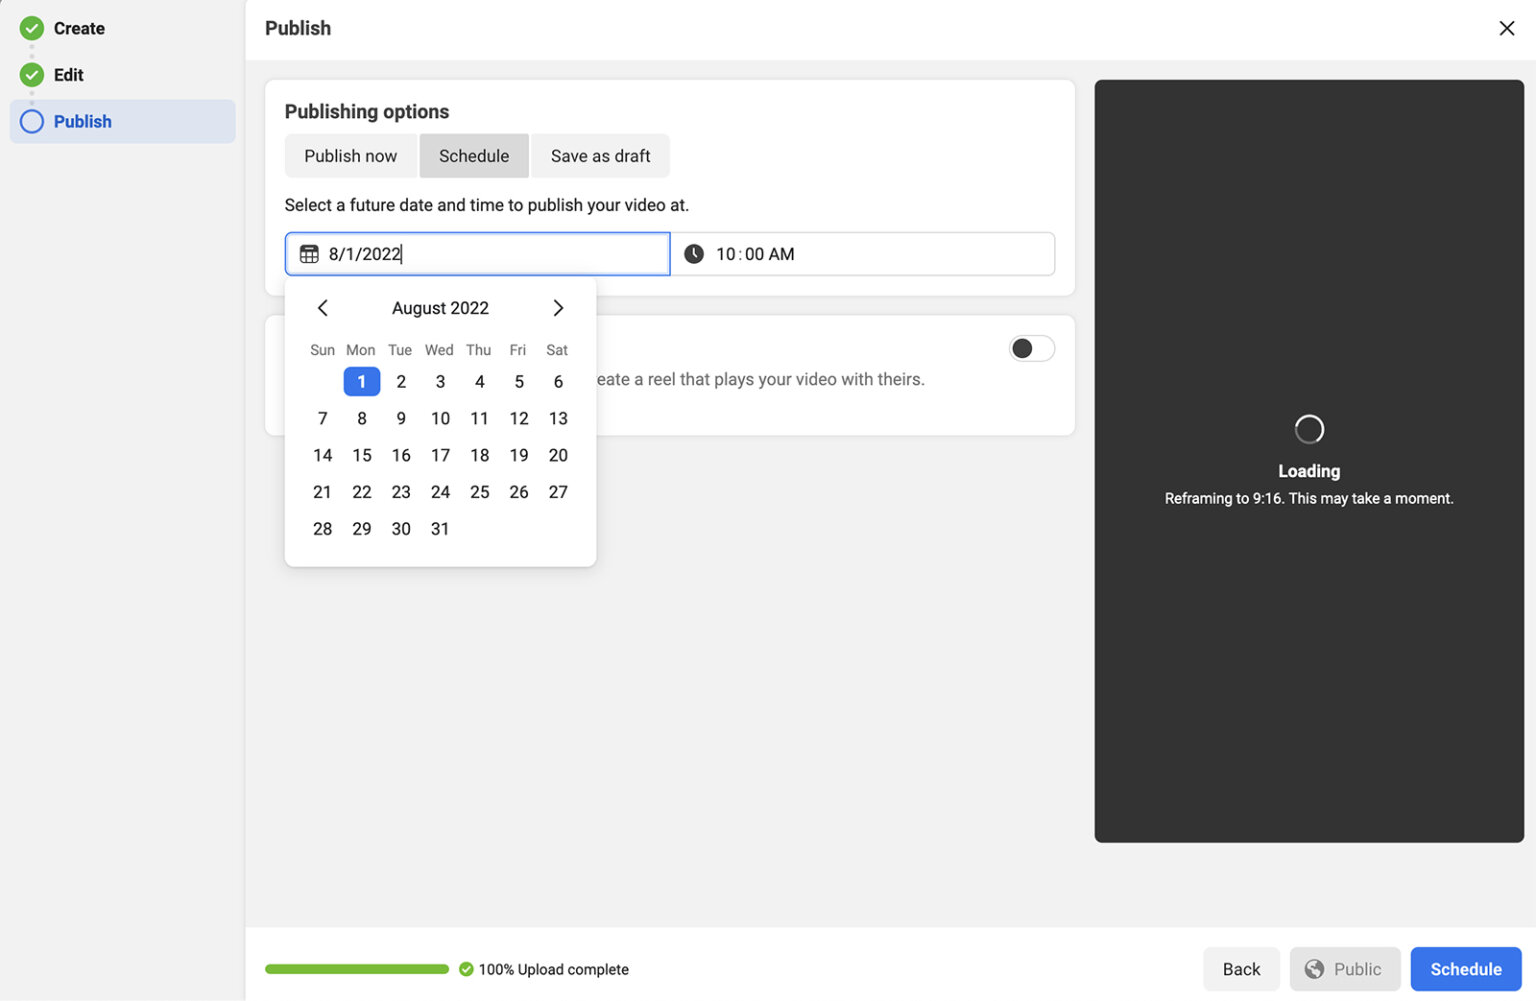Click the clock icon beside 10:00 AM
Screen dimensions: 1536x1001
(x=693, y=253)
